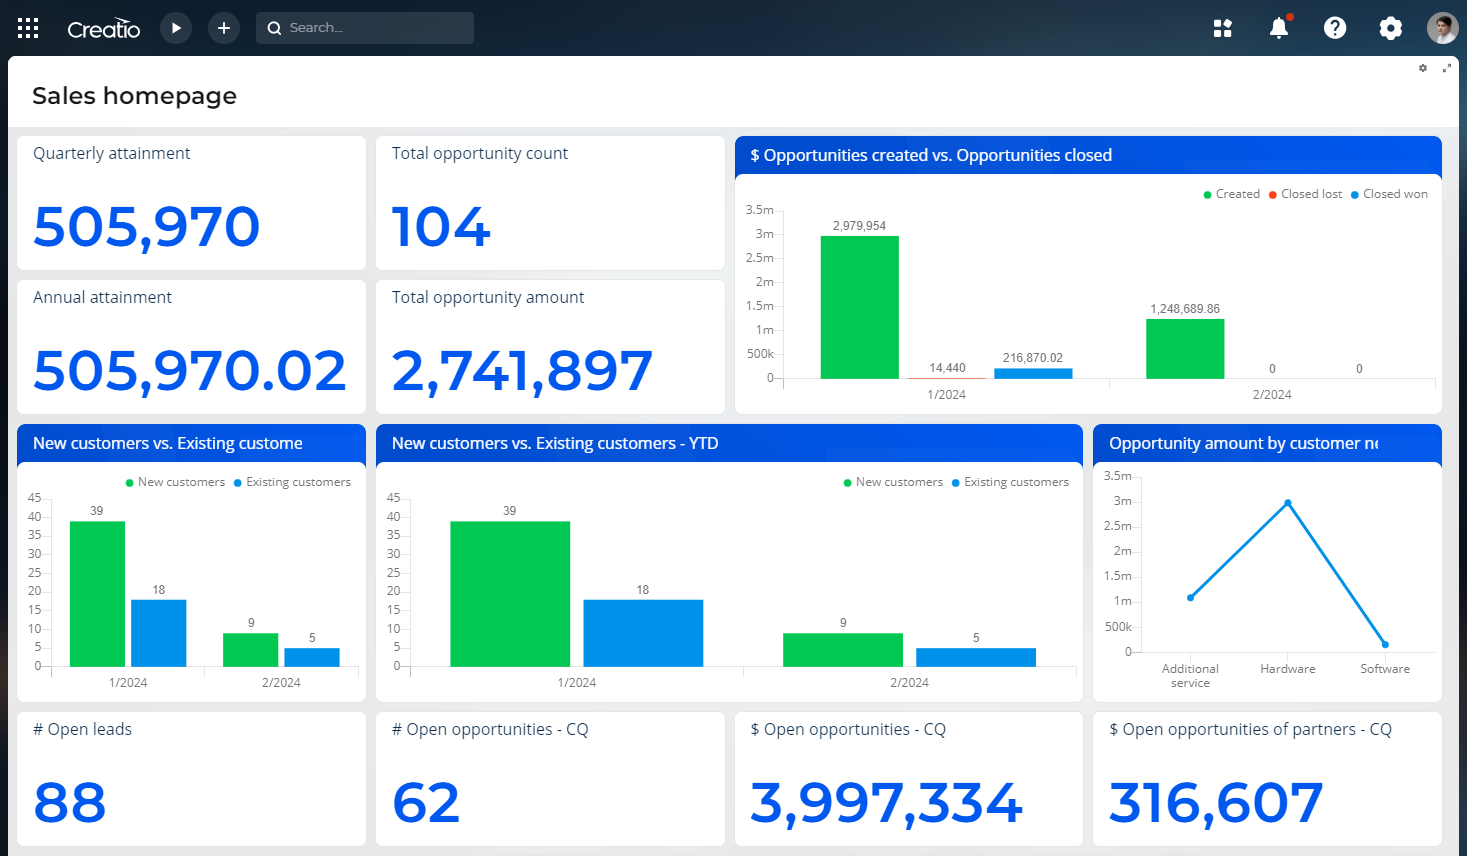Screen dimensions: 1467x856
Task: Open the app launcher grid menu
Action: pyautogui.click(x=28, y=28)
